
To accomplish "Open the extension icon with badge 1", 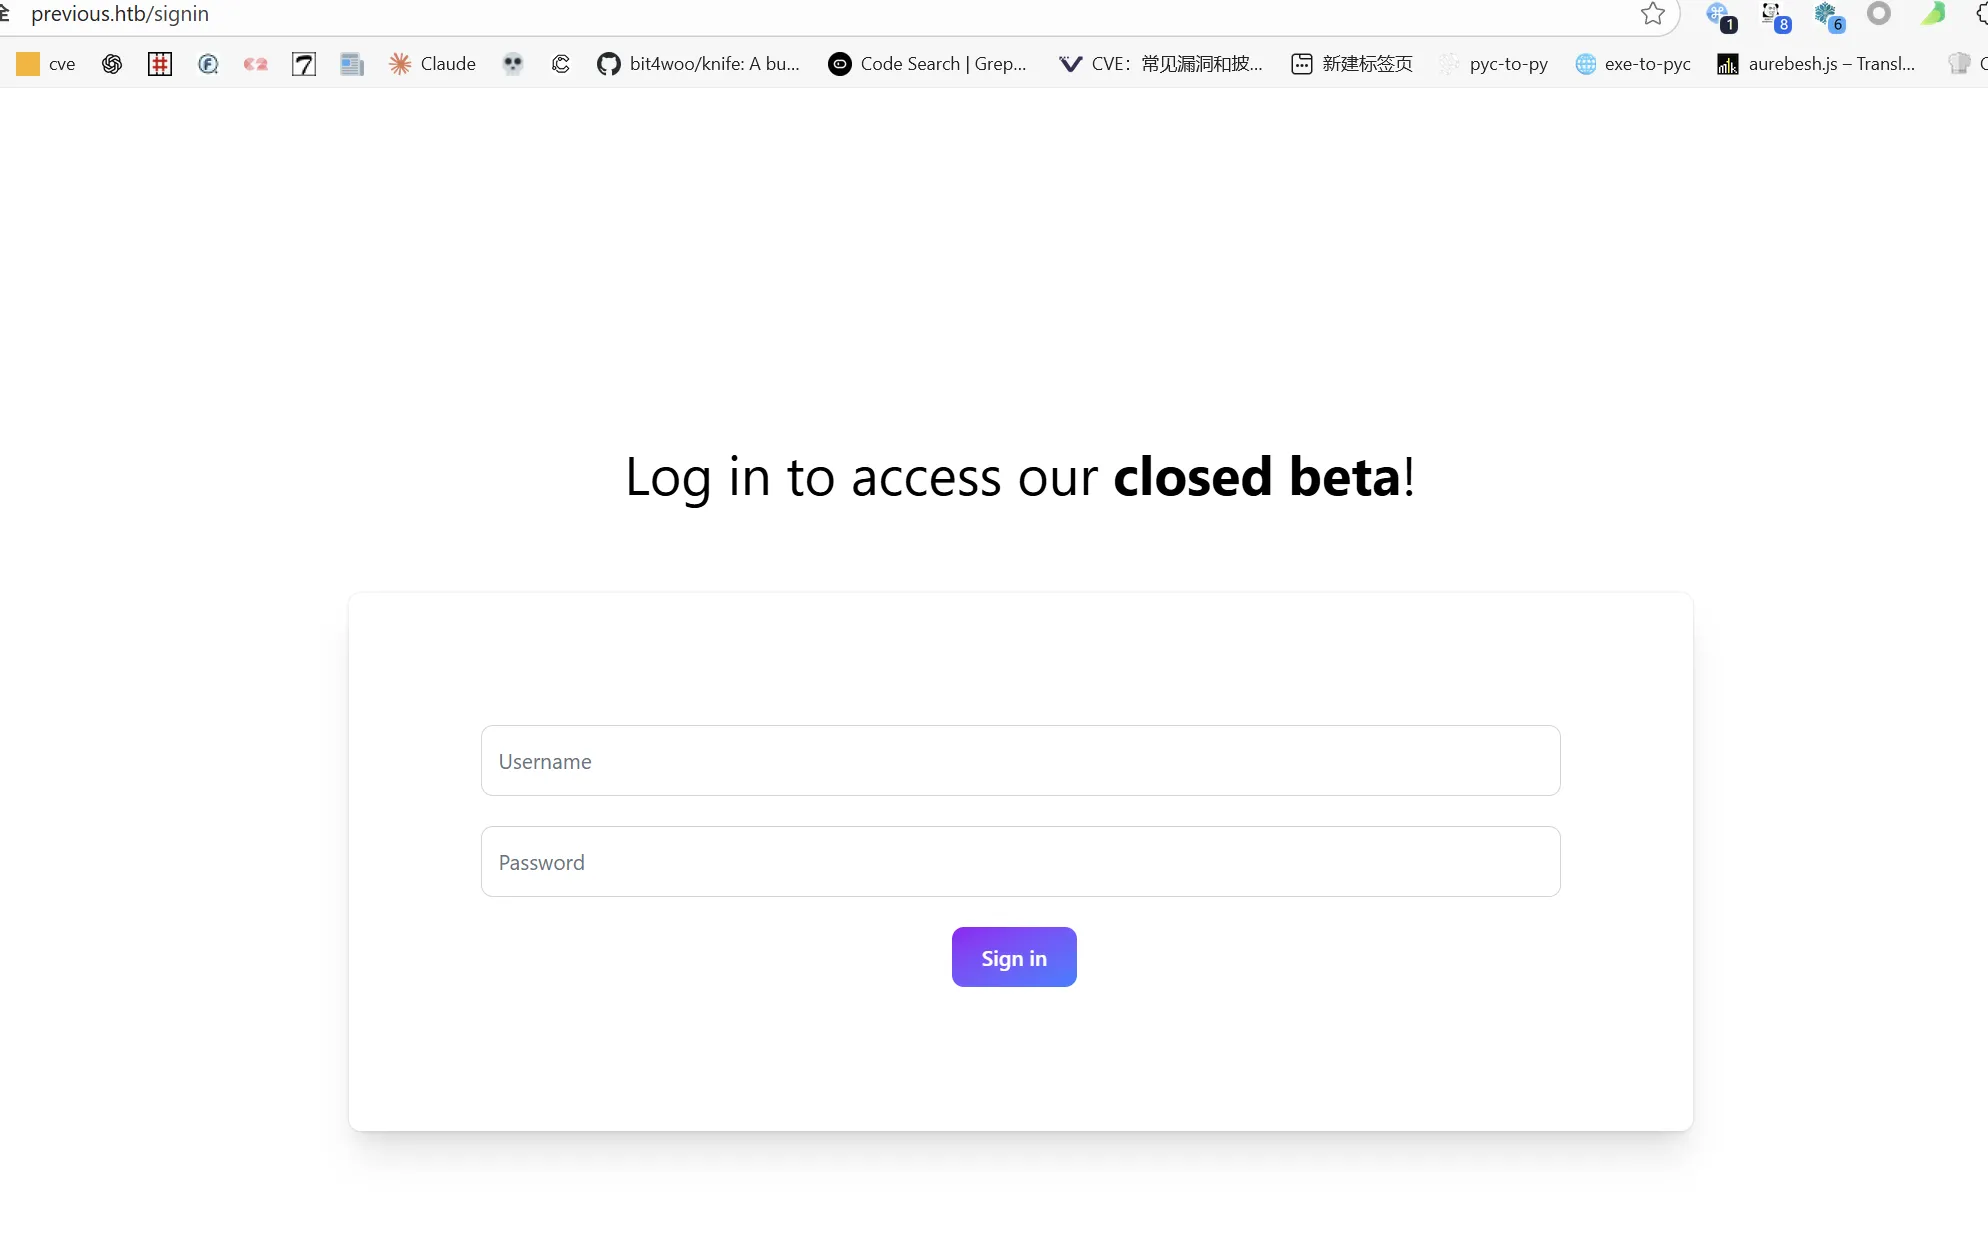I will pyautogui.click(x=1720, y=16).
